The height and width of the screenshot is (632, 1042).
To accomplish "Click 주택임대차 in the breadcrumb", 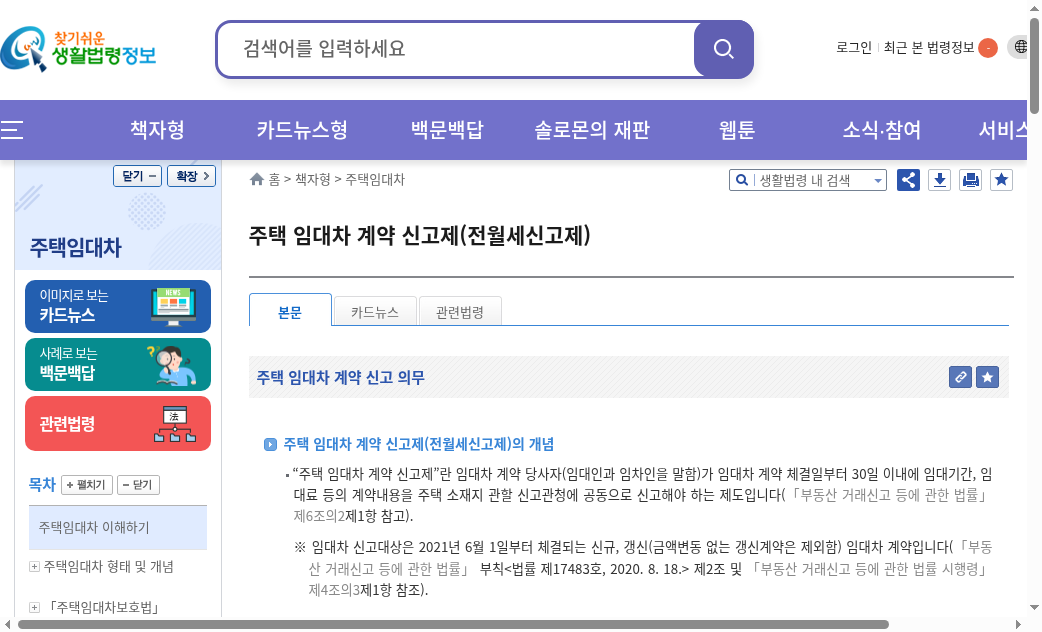I will [x=375, y=179].
